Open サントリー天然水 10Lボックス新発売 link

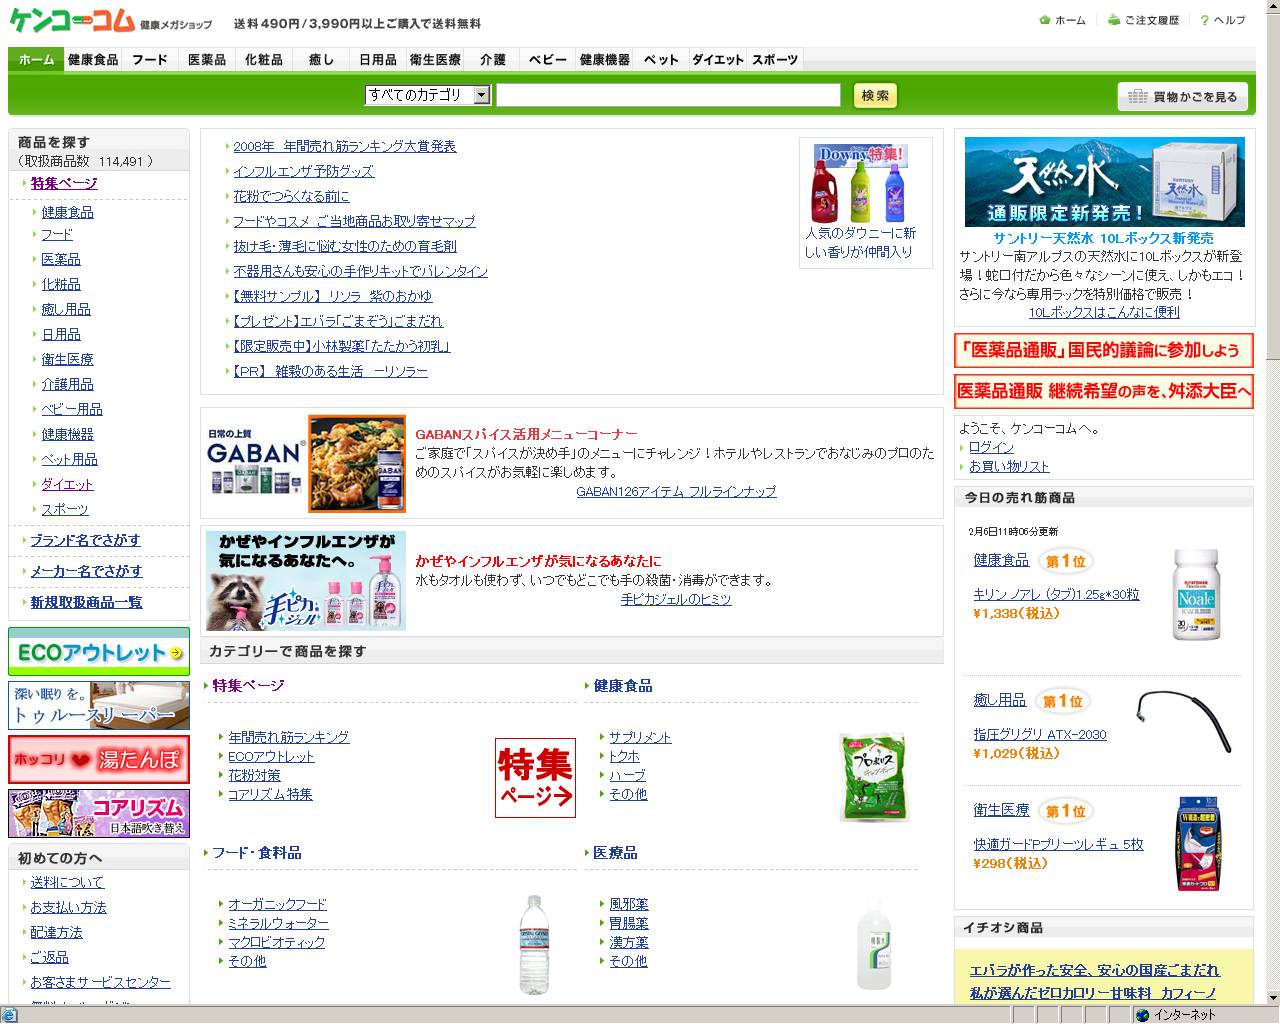click(x=1103, y=238)
